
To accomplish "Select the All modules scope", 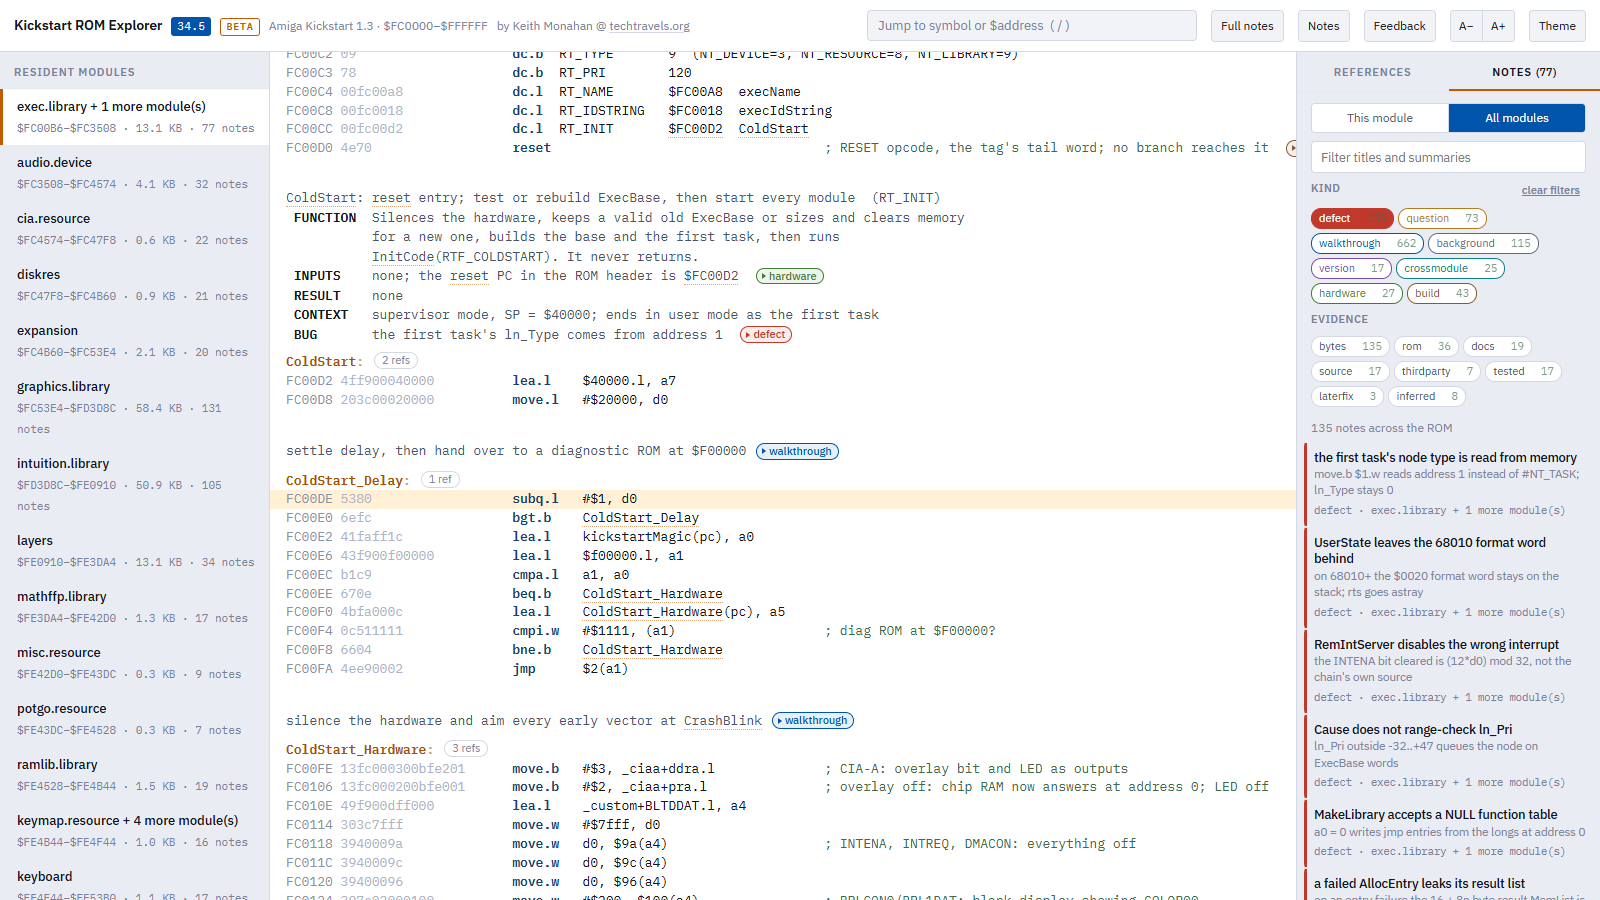I will [x=1517, y=118].
